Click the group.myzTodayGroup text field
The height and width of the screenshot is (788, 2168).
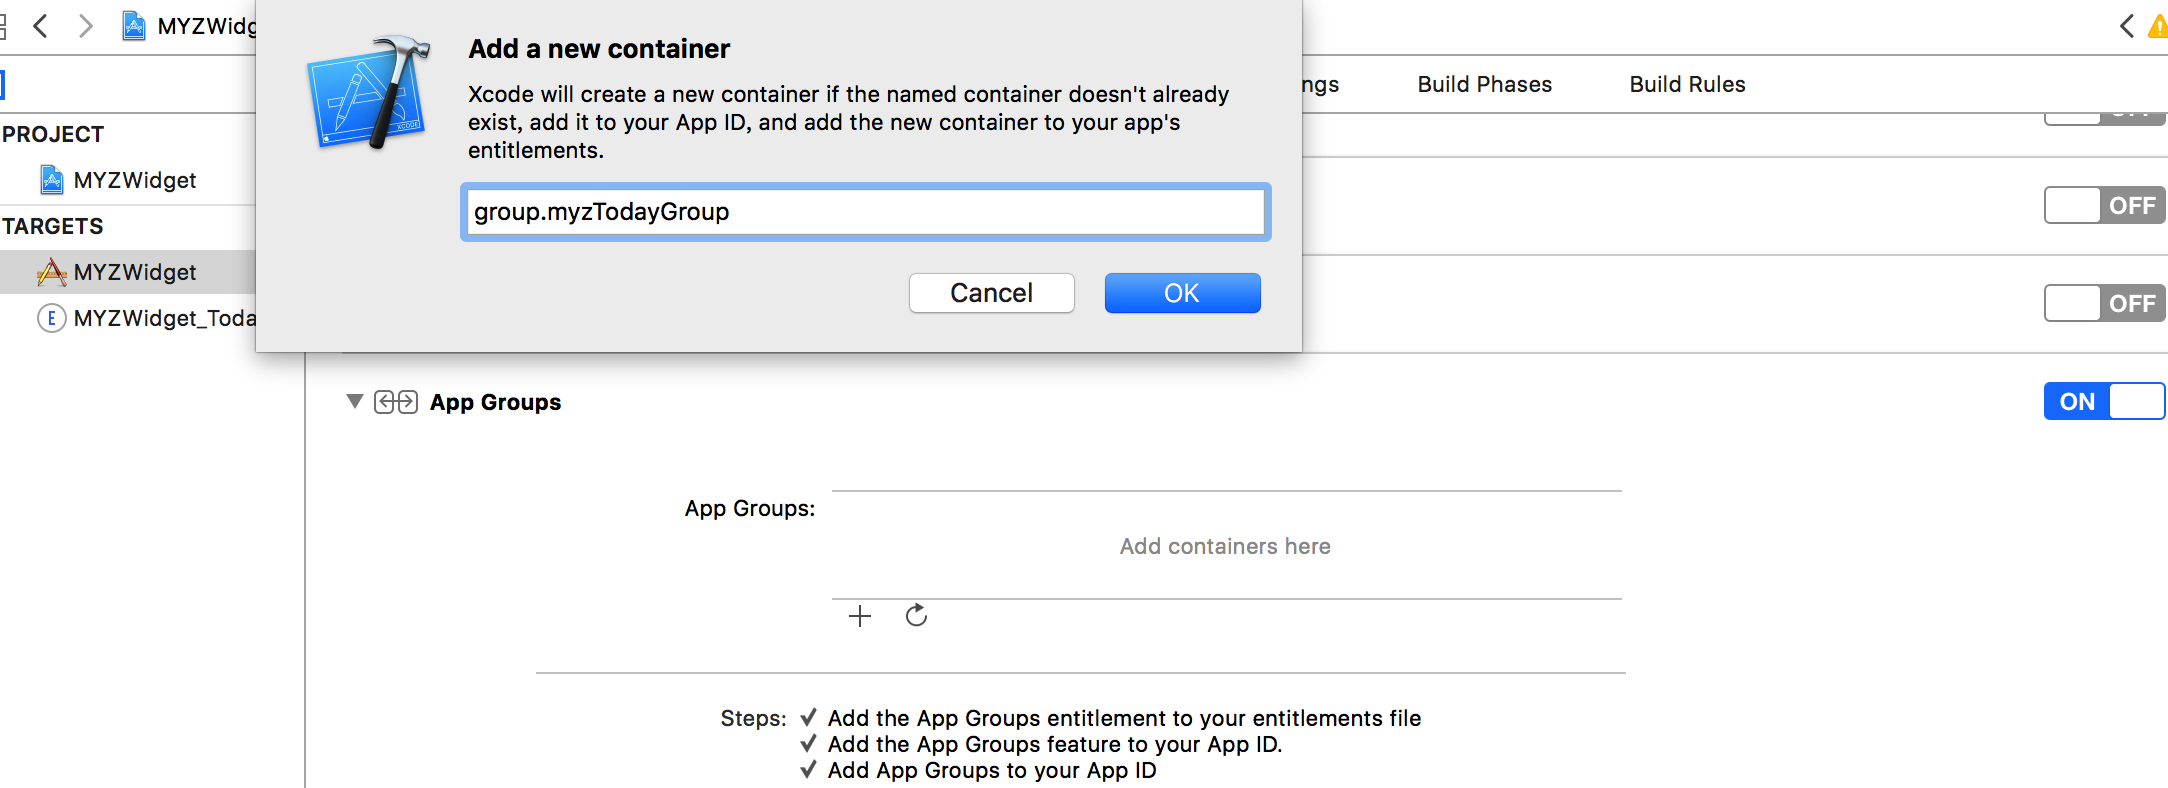tap(865, 212)
